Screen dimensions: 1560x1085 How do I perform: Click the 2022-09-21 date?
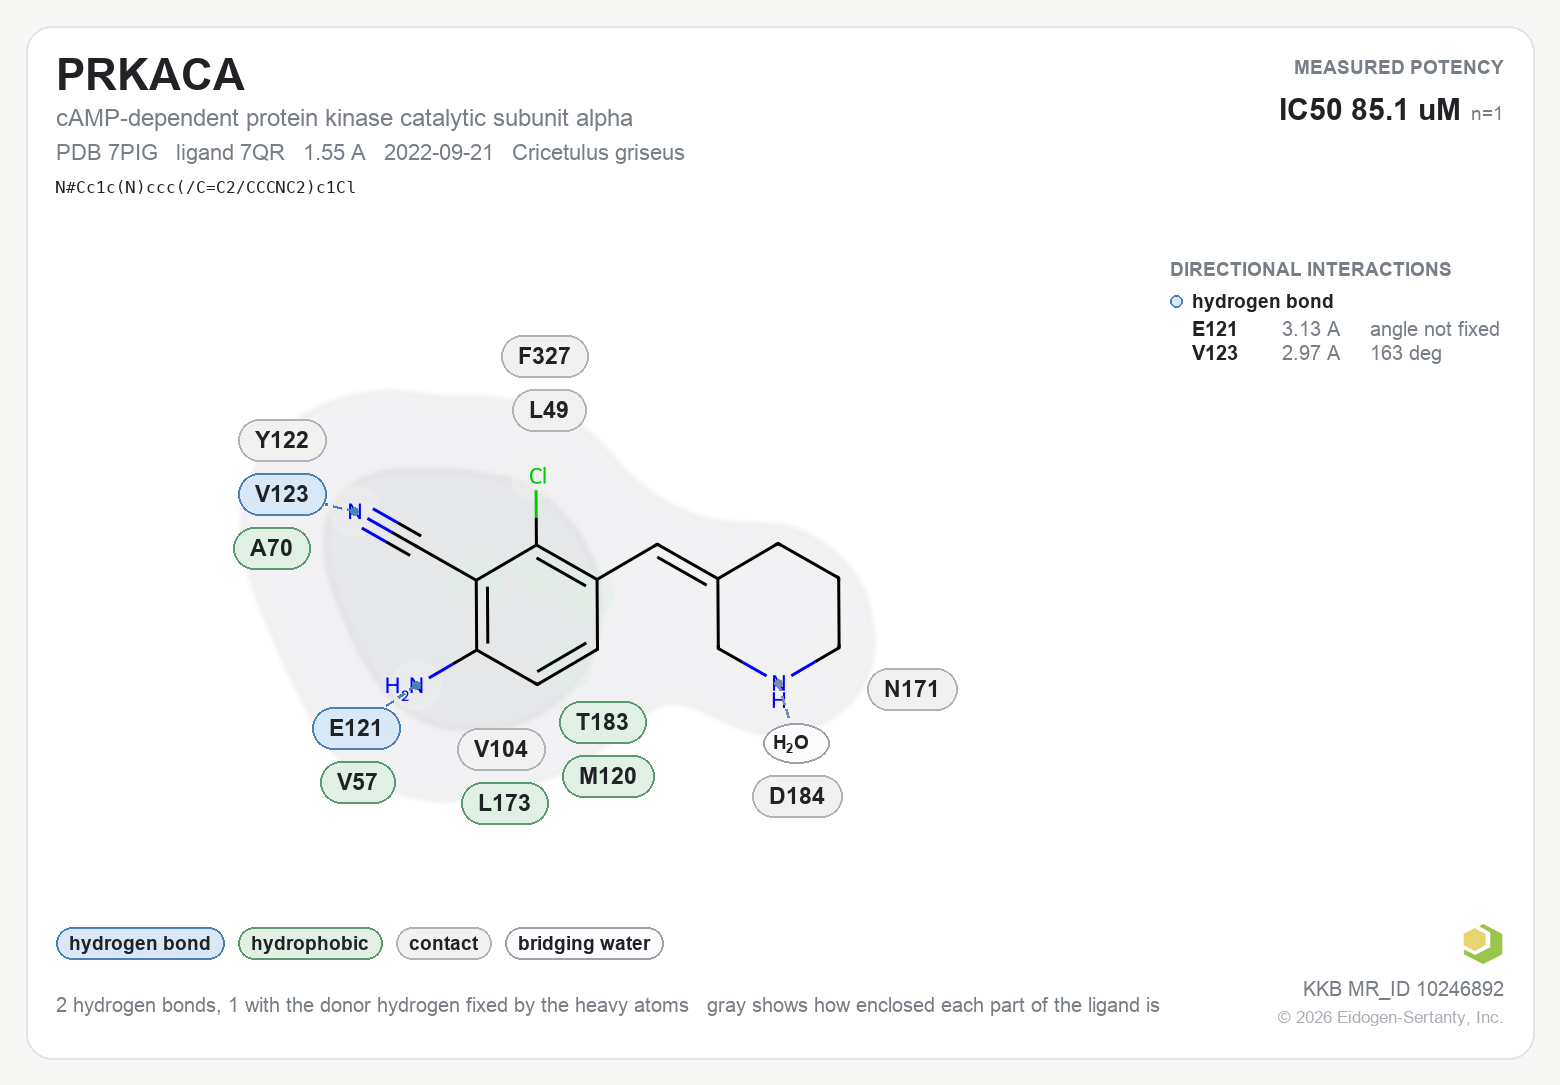click(439, 153)
